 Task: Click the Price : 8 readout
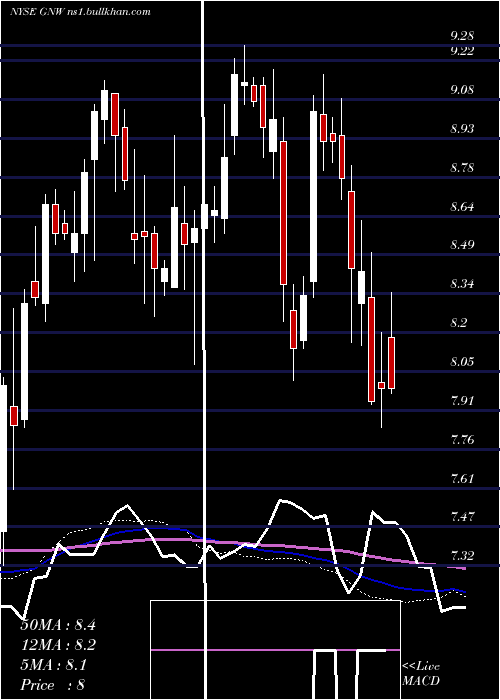coord(53,685)
